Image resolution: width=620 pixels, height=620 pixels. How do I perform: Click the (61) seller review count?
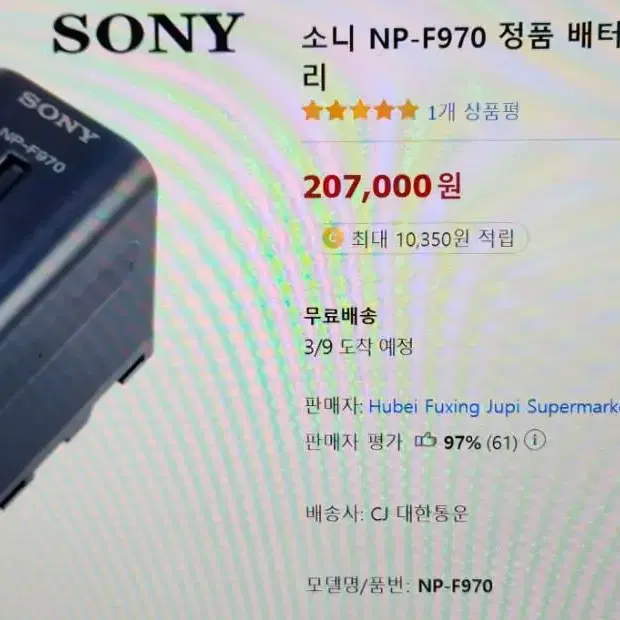point(502,442)
